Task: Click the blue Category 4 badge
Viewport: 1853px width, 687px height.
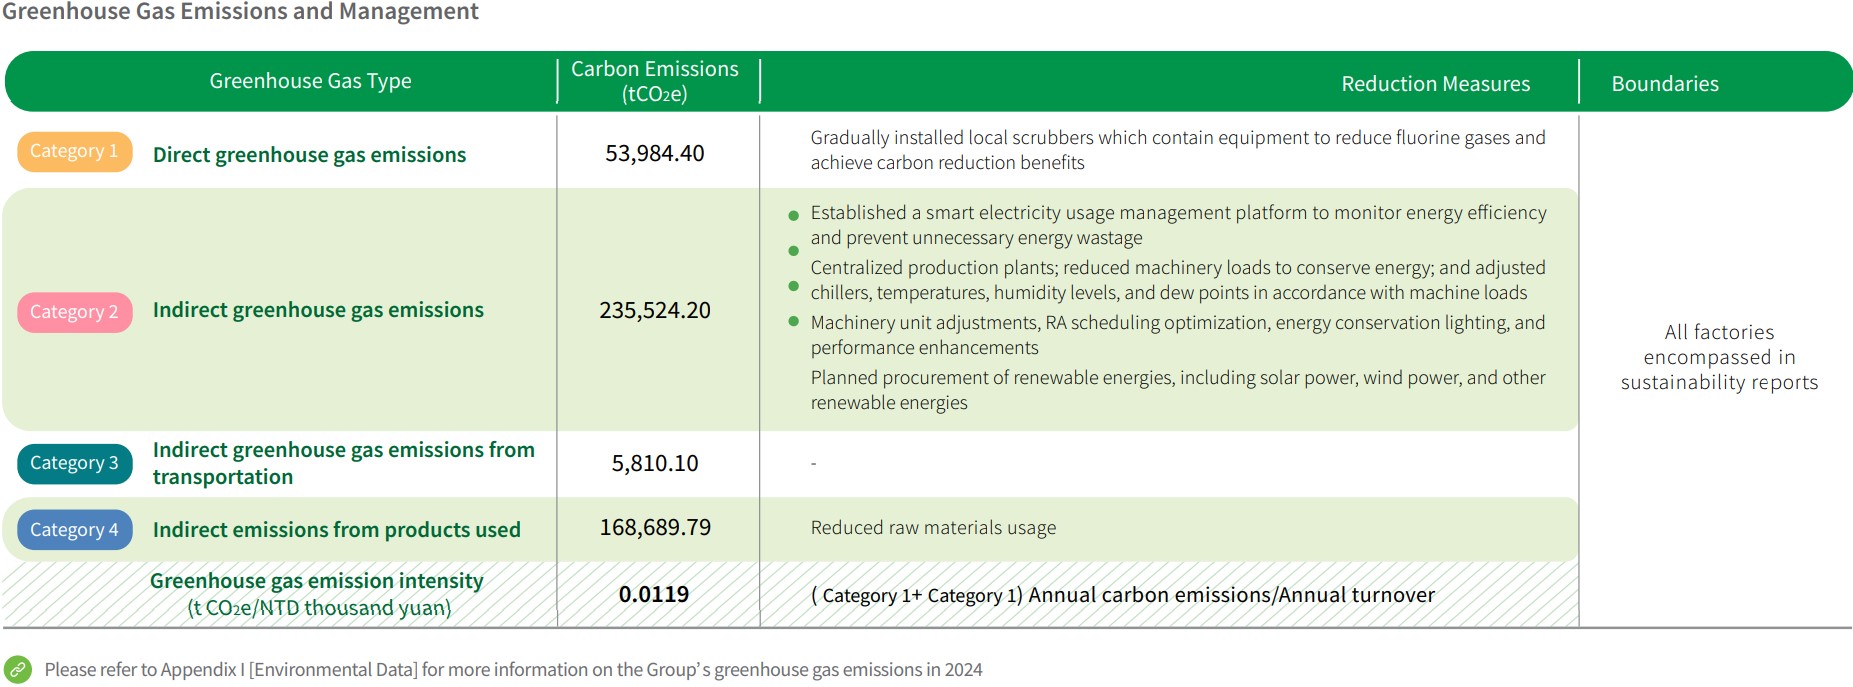Action: pos(74,530)
